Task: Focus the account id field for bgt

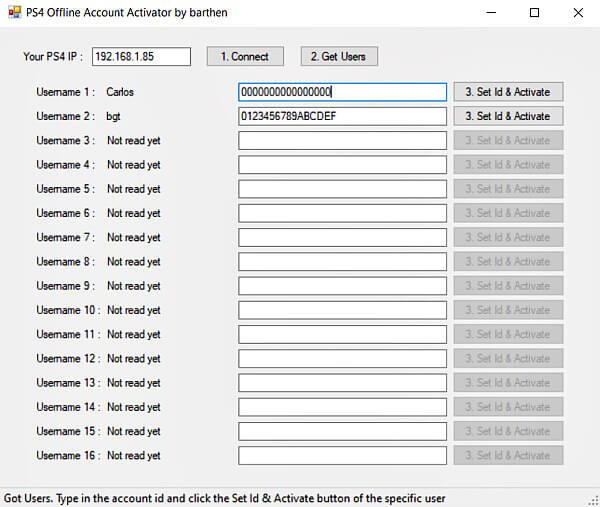Action: point(342,116)
